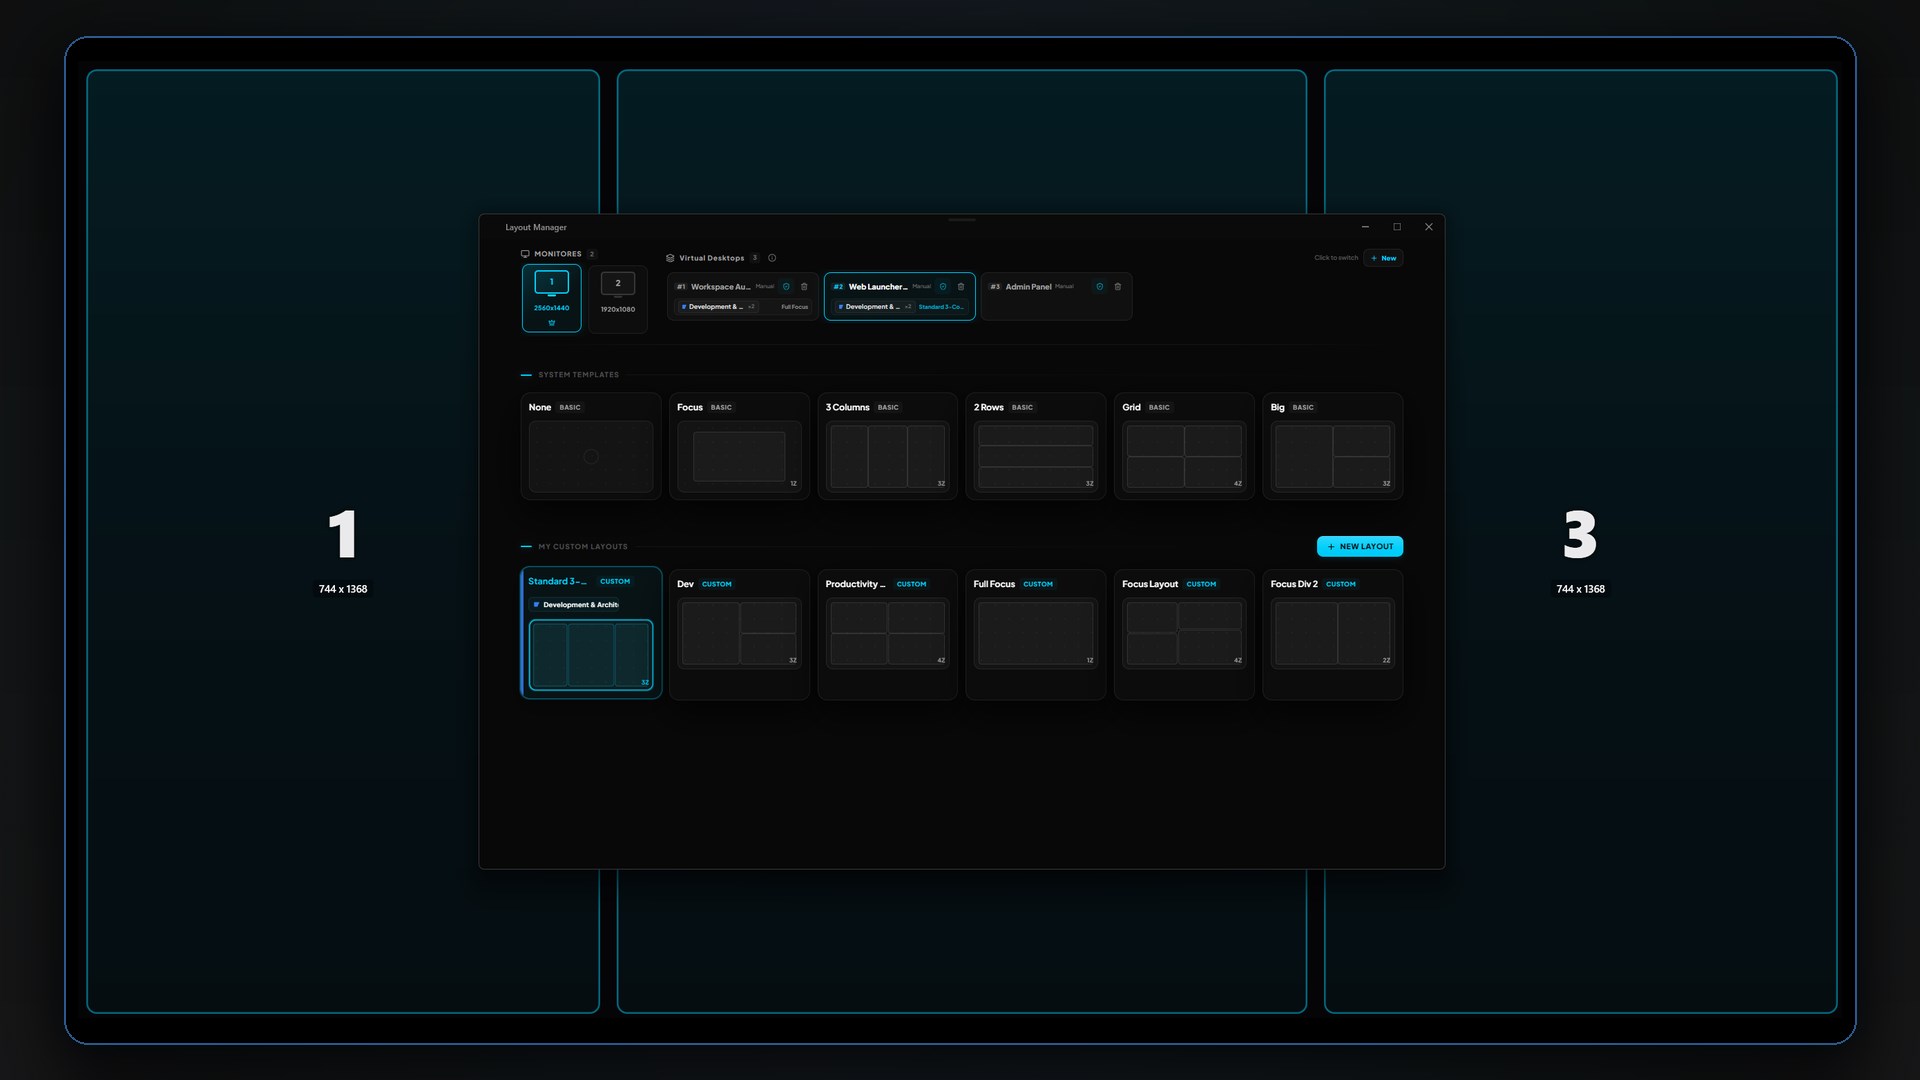
Task: Toggle shield icon on Web Launcher desktop
Action: click(x=943, y=287)
